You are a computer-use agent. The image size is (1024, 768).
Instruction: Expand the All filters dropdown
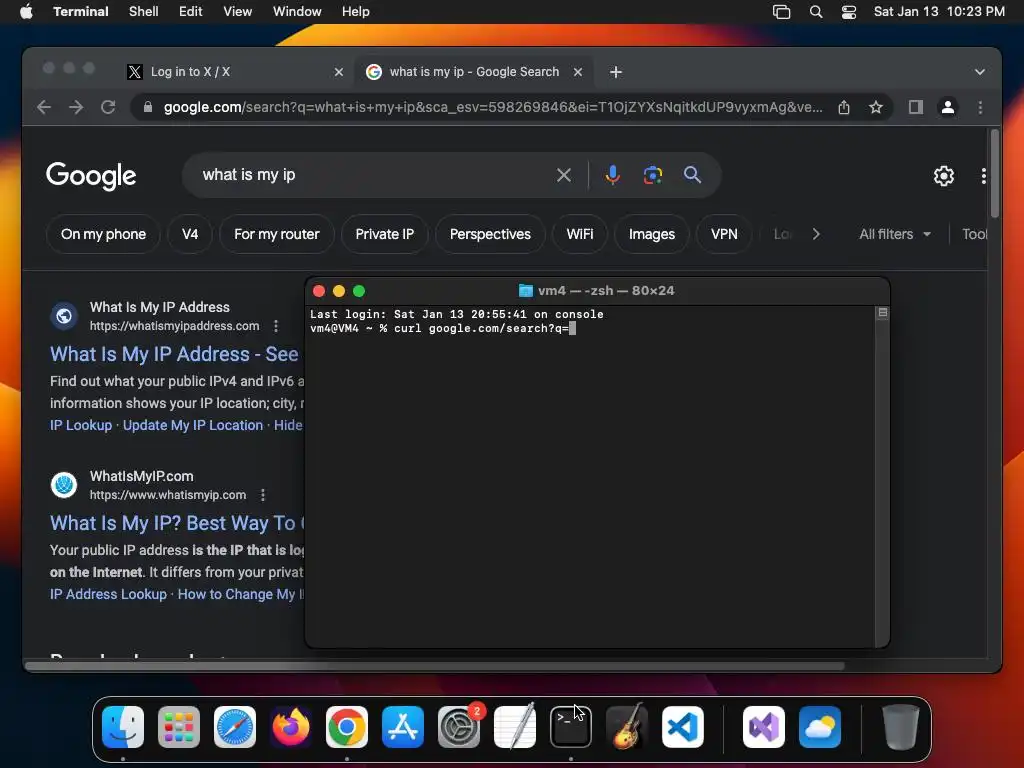895,234
